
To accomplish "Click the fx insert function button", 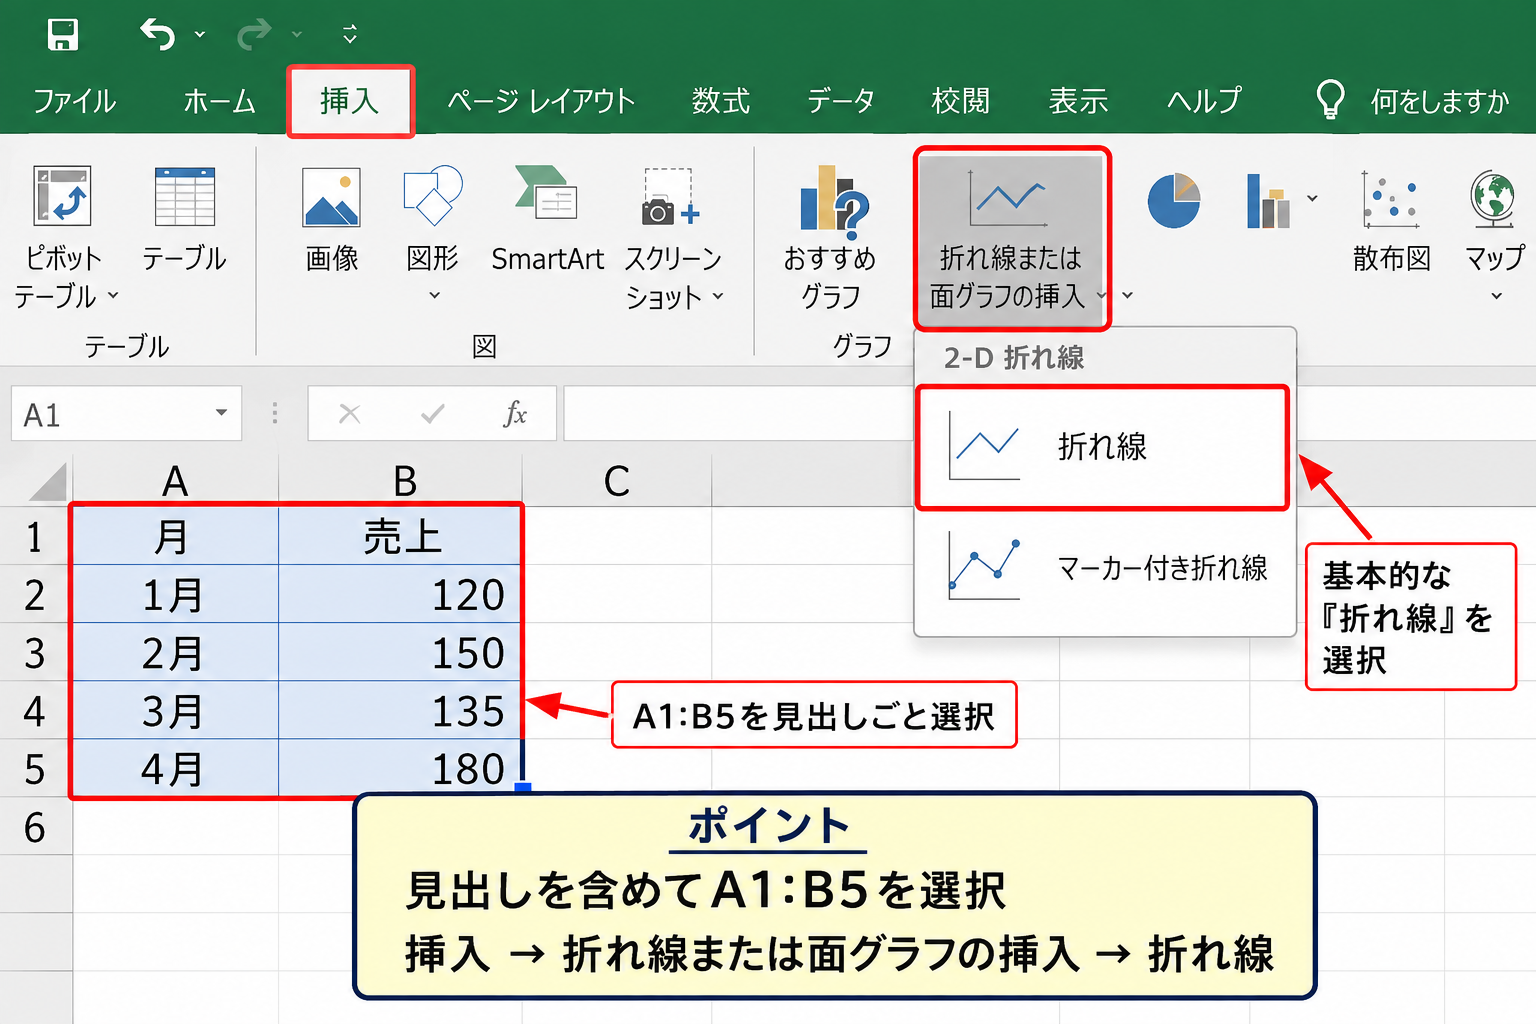I will pos(515,413).
